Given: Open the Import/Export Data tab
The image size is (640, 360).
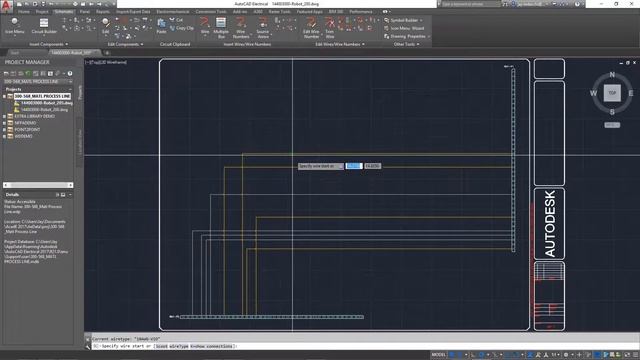Looking at the screenshot, I should click(x=133, y=11).
